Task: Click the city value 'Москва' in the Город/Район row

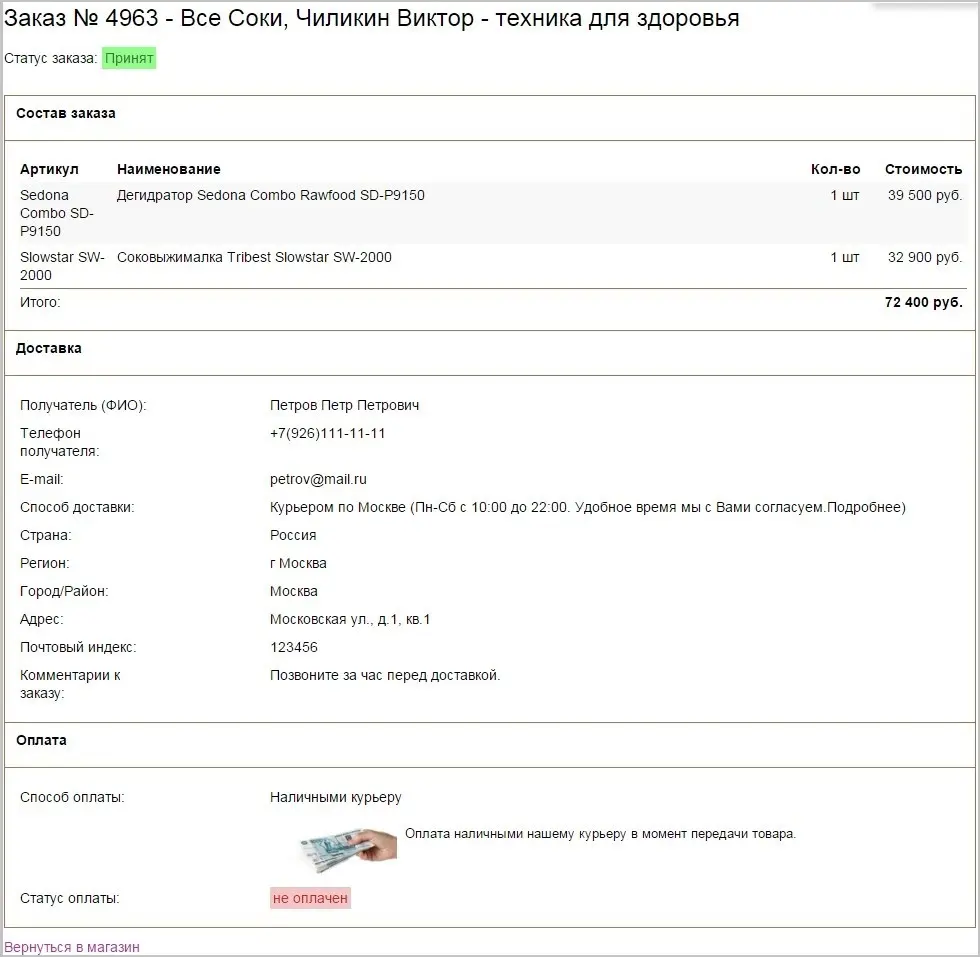Action: coord(294,591)
